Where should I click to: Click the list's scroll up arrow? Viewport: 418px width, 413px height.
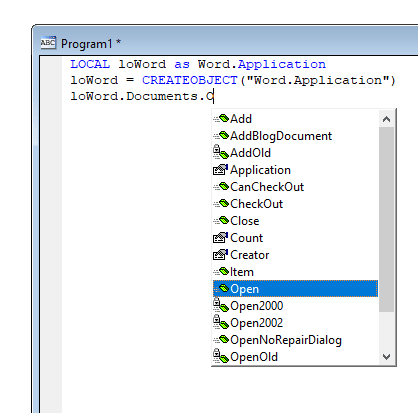pos(386,119)
